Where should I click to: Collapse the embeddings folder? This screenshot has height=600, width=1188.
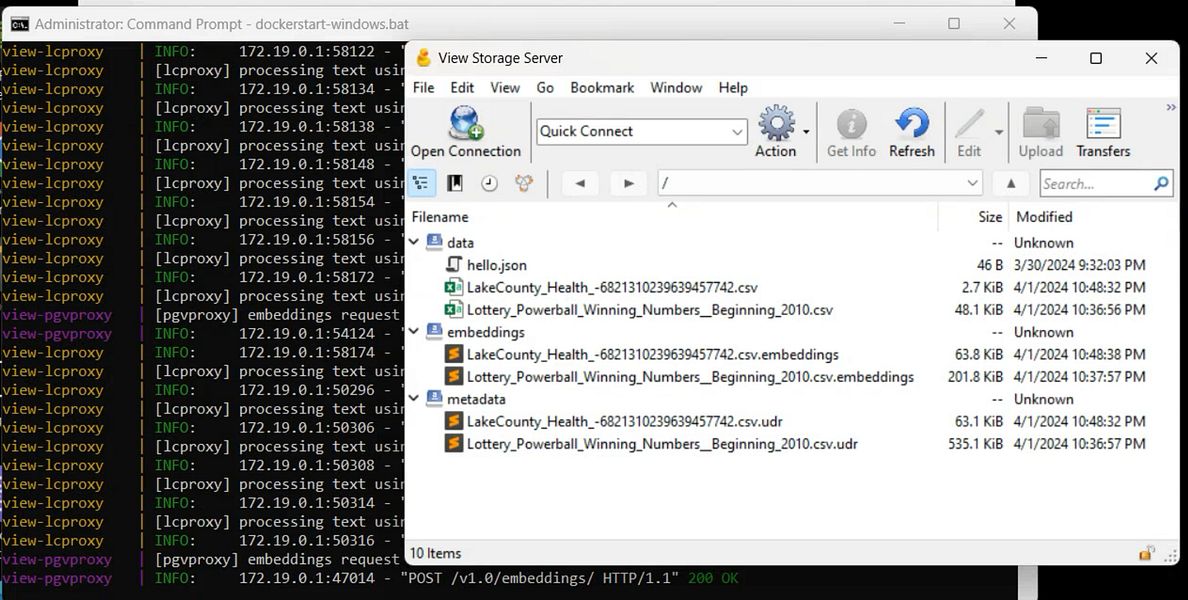[414, 331]
